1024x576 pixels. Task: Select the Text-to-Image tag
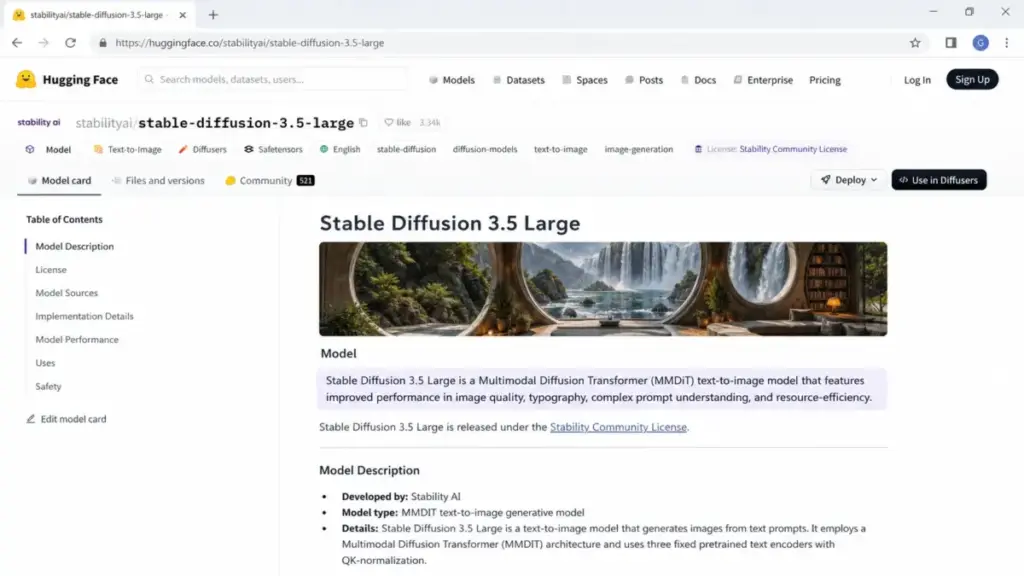point(127,149)
